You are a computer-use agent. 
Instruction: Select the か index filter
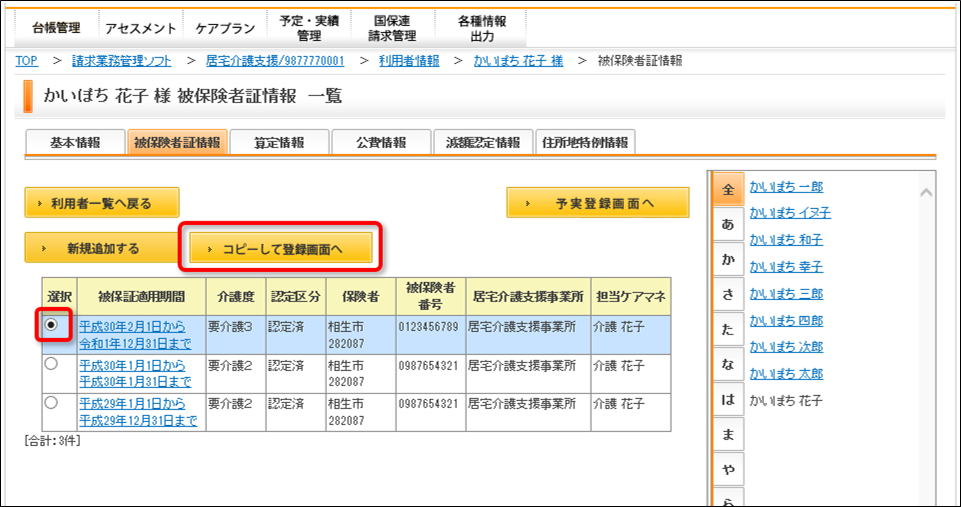point(728,259)
